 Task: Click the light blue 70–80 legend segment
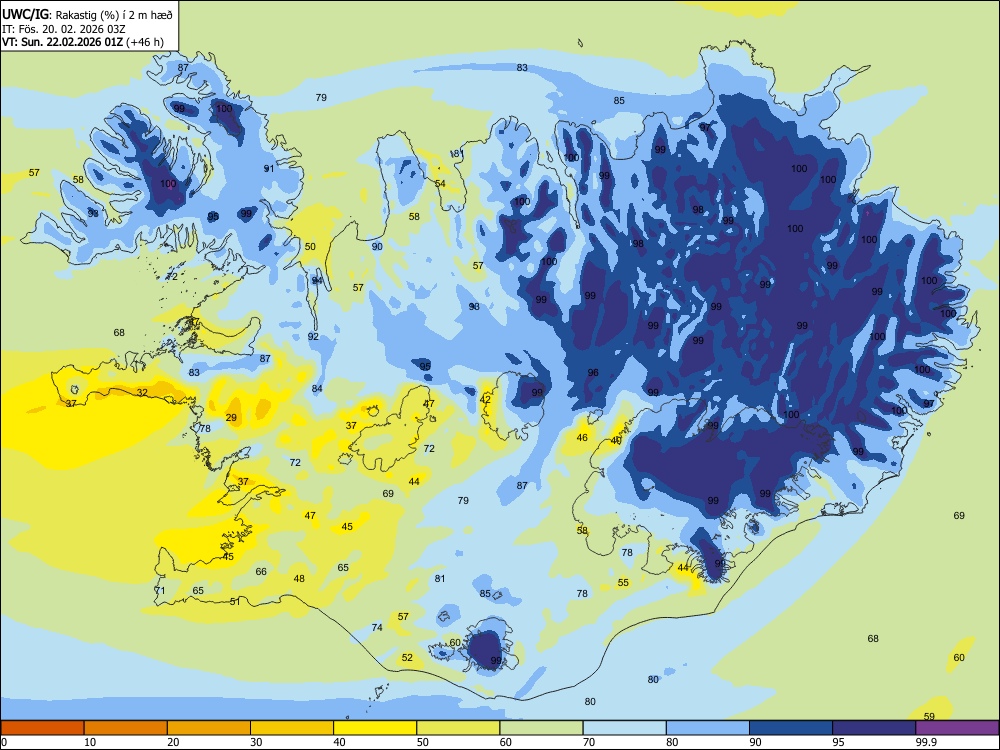pos(624,728)
